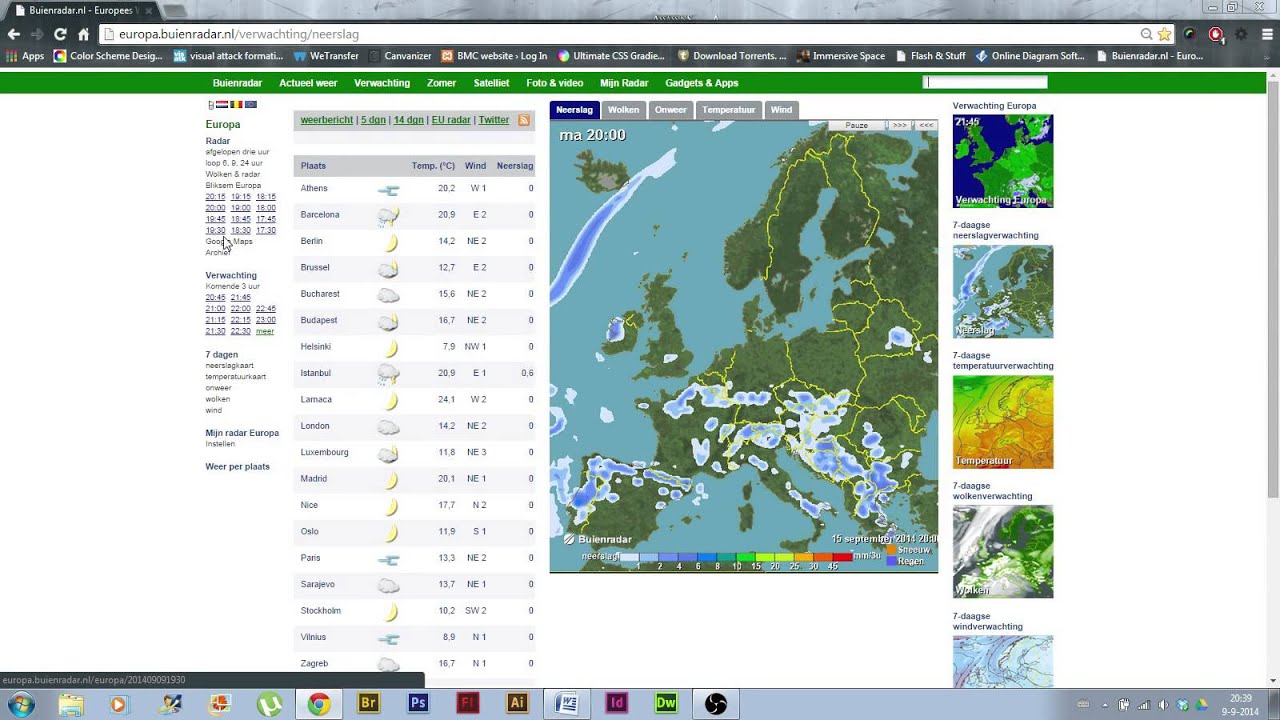1280x720 pixels.
Task: Switch to the Wolken map tab
Action: 623,110
